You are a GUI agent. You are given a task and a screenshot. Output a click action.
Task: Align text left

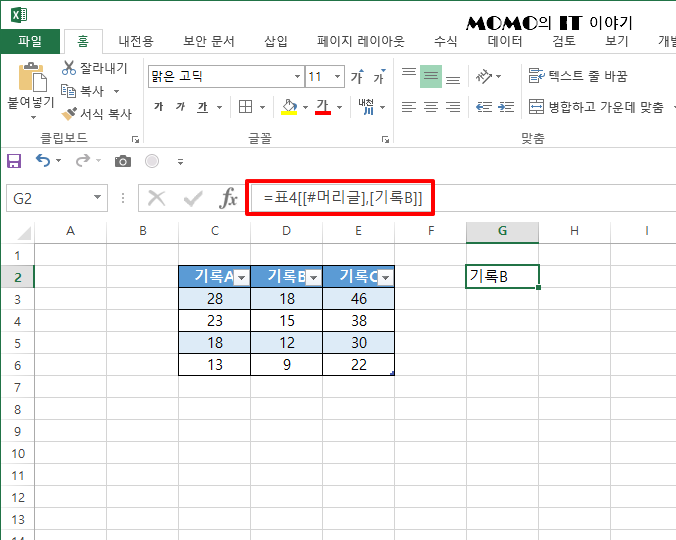409,106
